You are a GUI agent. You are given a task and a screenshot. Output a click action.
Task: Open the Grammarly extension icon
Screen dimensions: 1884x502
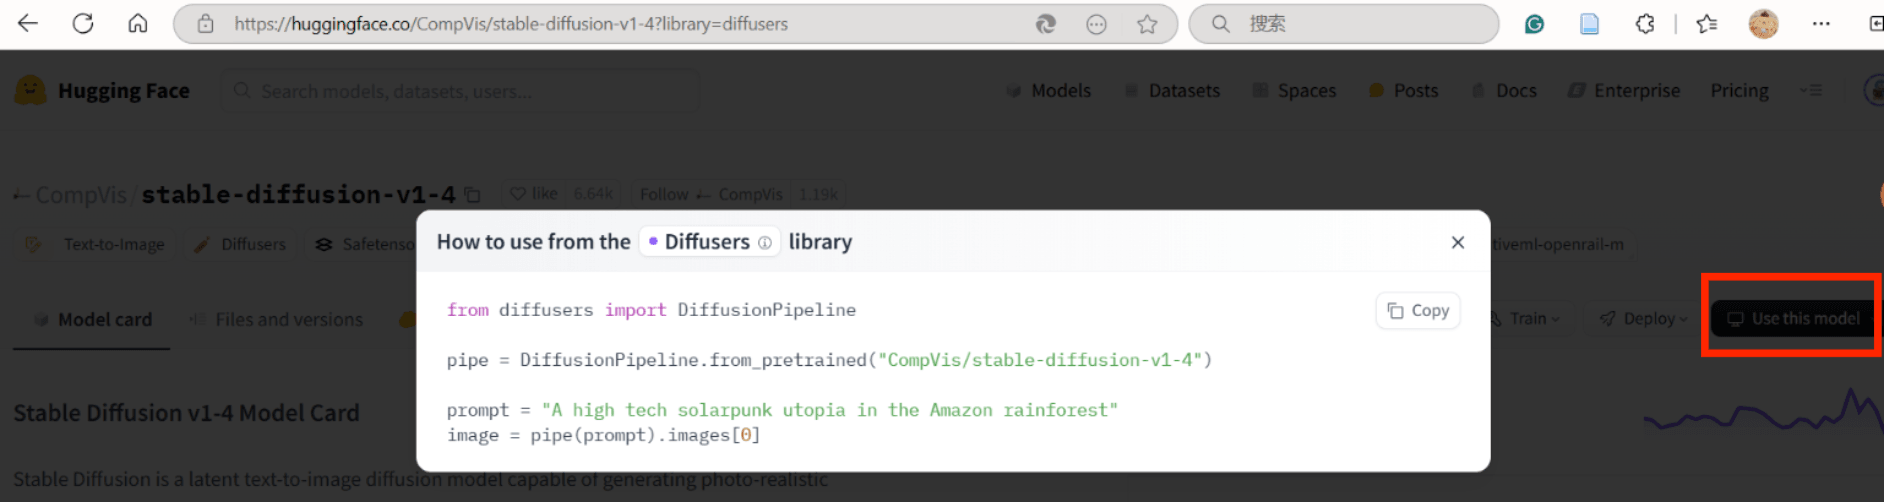pyautogui.click(x=1534, y=24)
